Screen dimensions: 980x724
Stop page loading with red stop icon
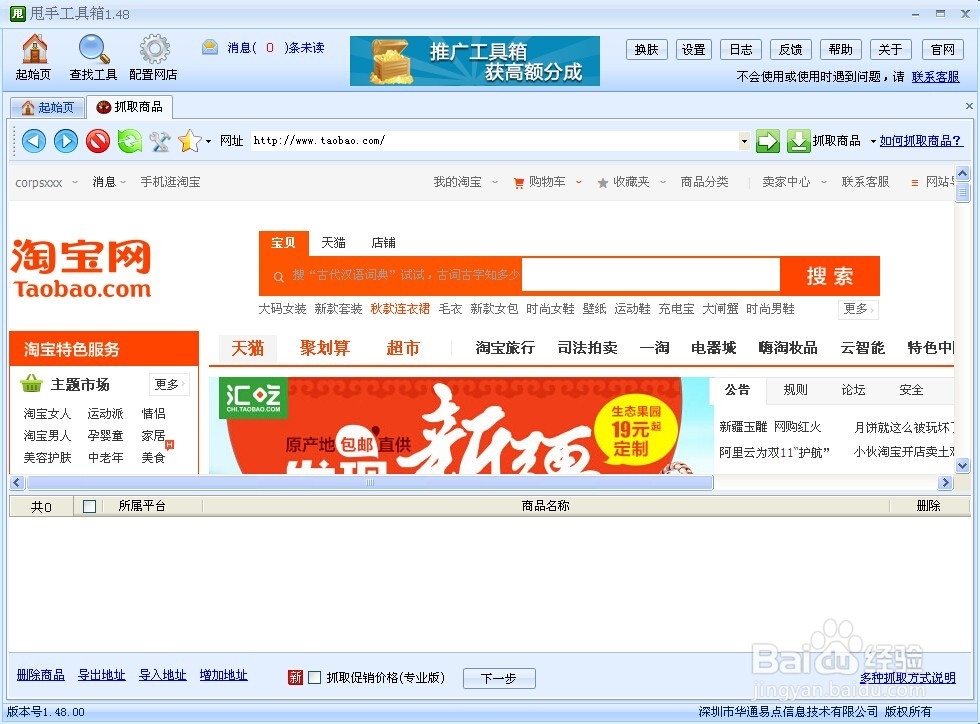click(x=98, y=141)
